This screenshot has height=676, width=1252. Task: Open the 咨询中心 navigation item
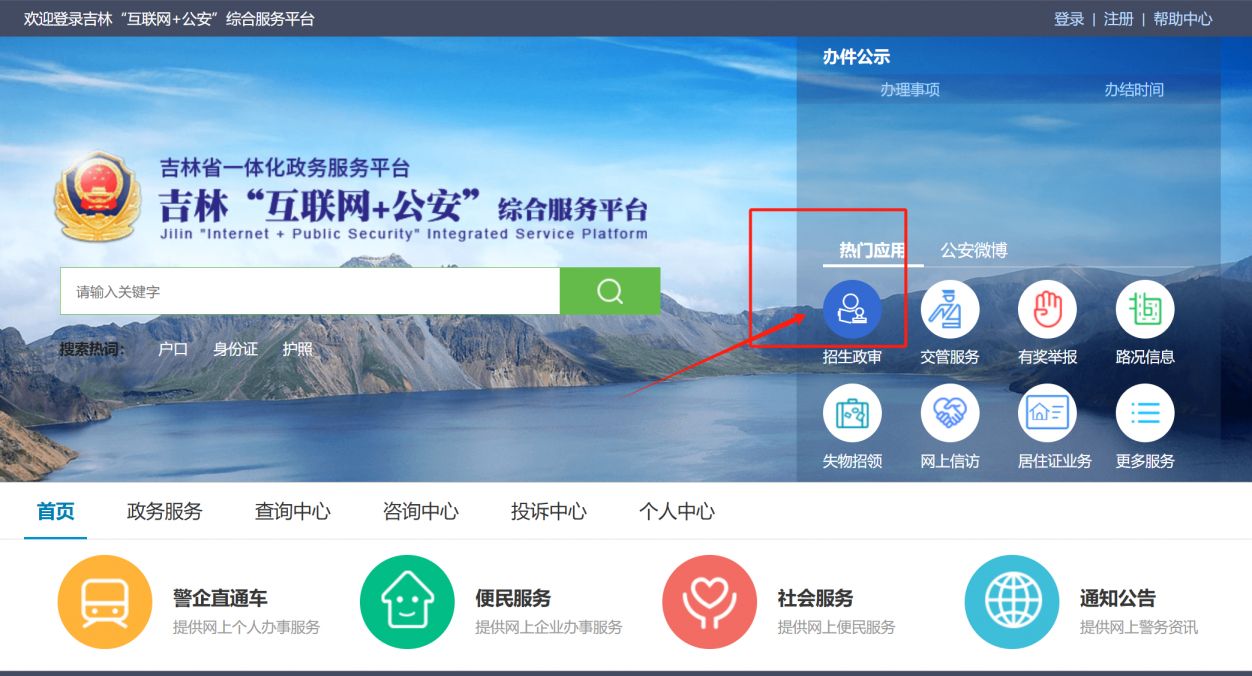click(x=421, y=511)
